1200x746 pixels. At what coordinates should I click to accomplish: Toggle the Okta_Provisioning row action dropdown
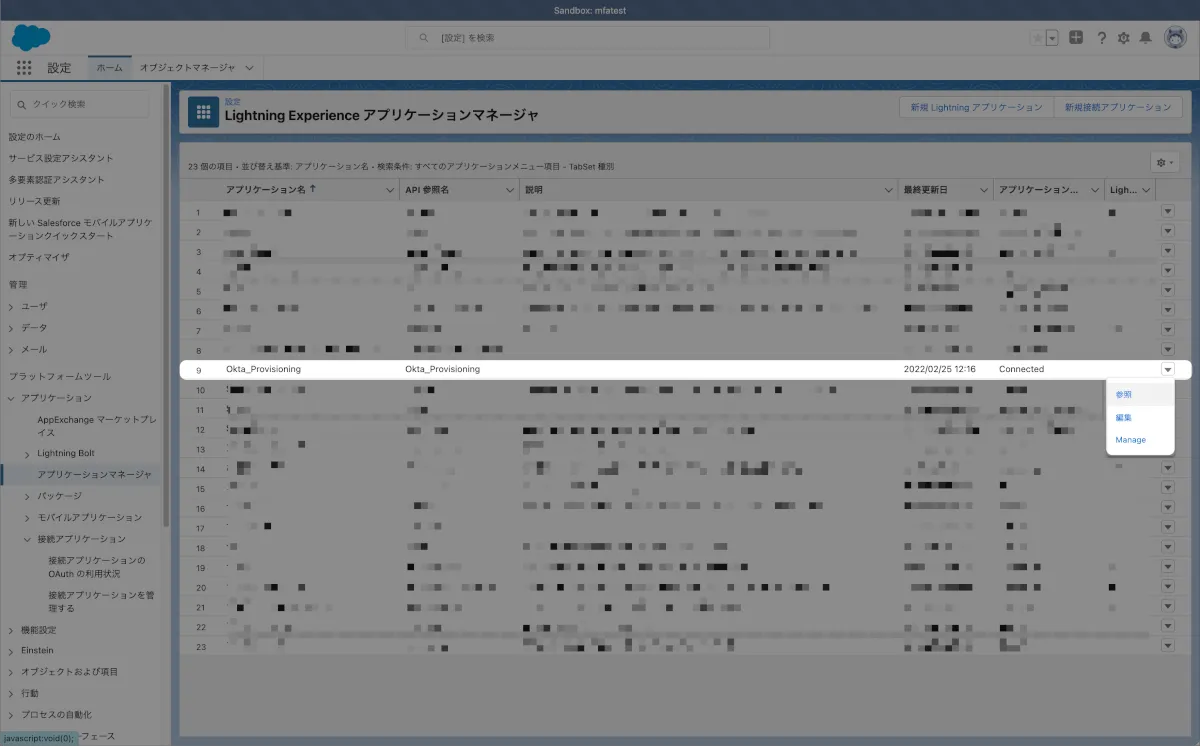[x=1167, y=369]
